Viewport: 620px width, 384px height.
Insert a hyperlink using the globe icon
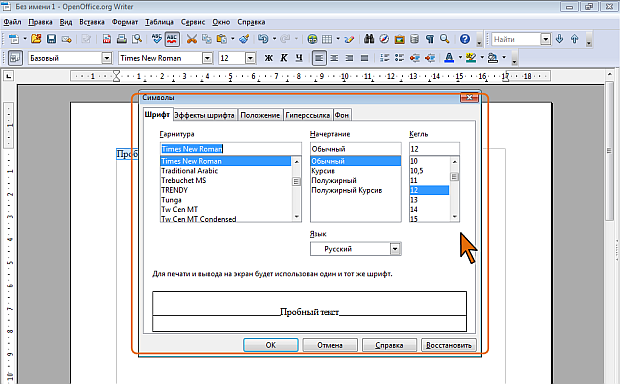pos(312,39)
